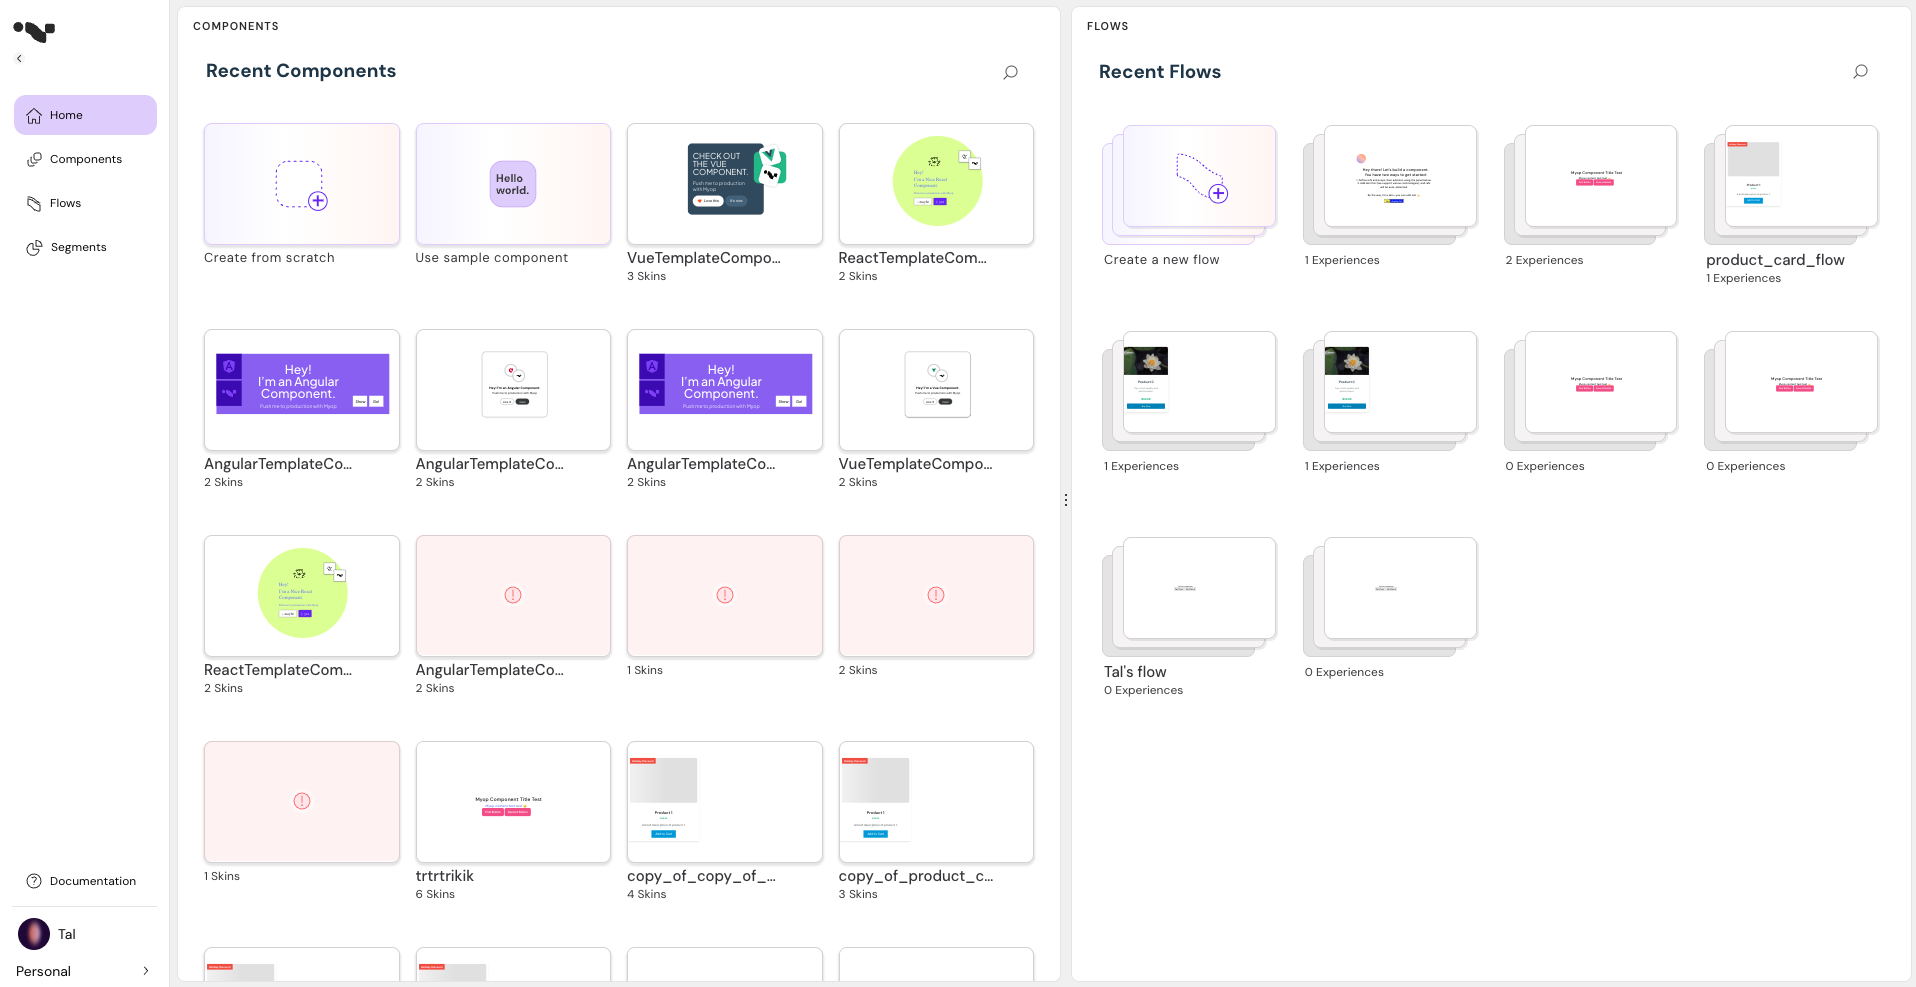Search recent components with the magnifier icon
The width and height of the screenshot is (1916, 987).
pyautogui.click(x=1011, y=72)
